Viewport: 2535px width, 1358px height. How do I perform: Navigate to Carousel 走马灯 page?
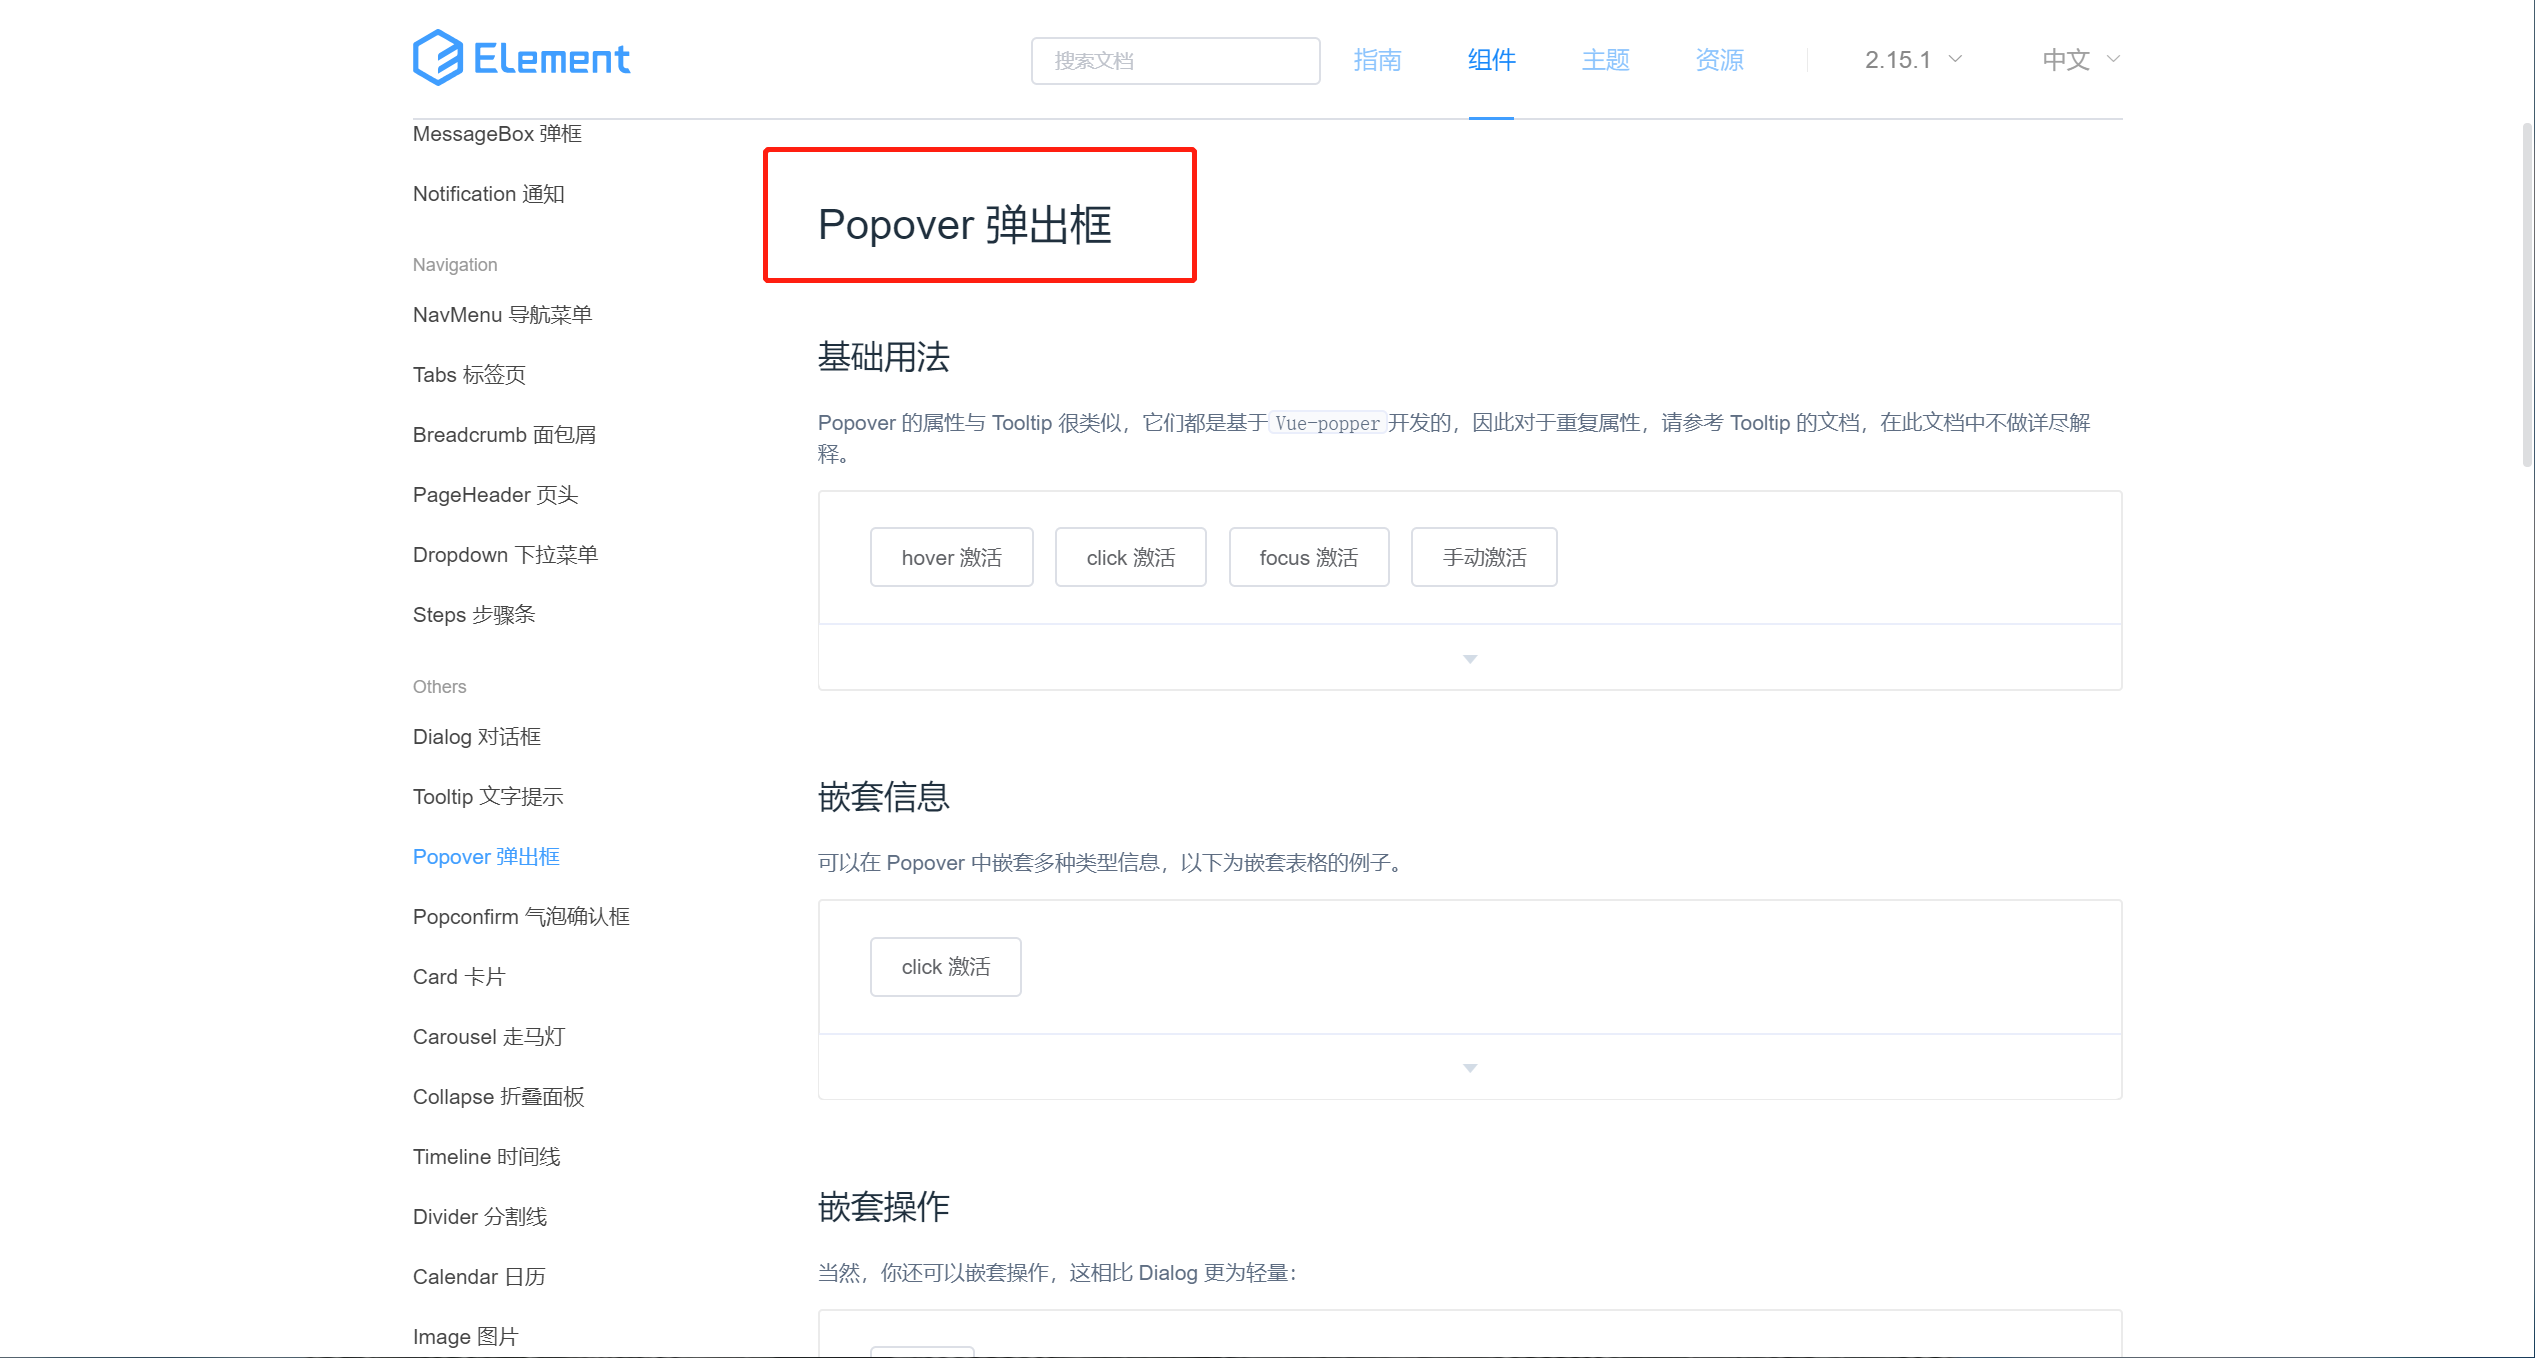[489, 1037]
